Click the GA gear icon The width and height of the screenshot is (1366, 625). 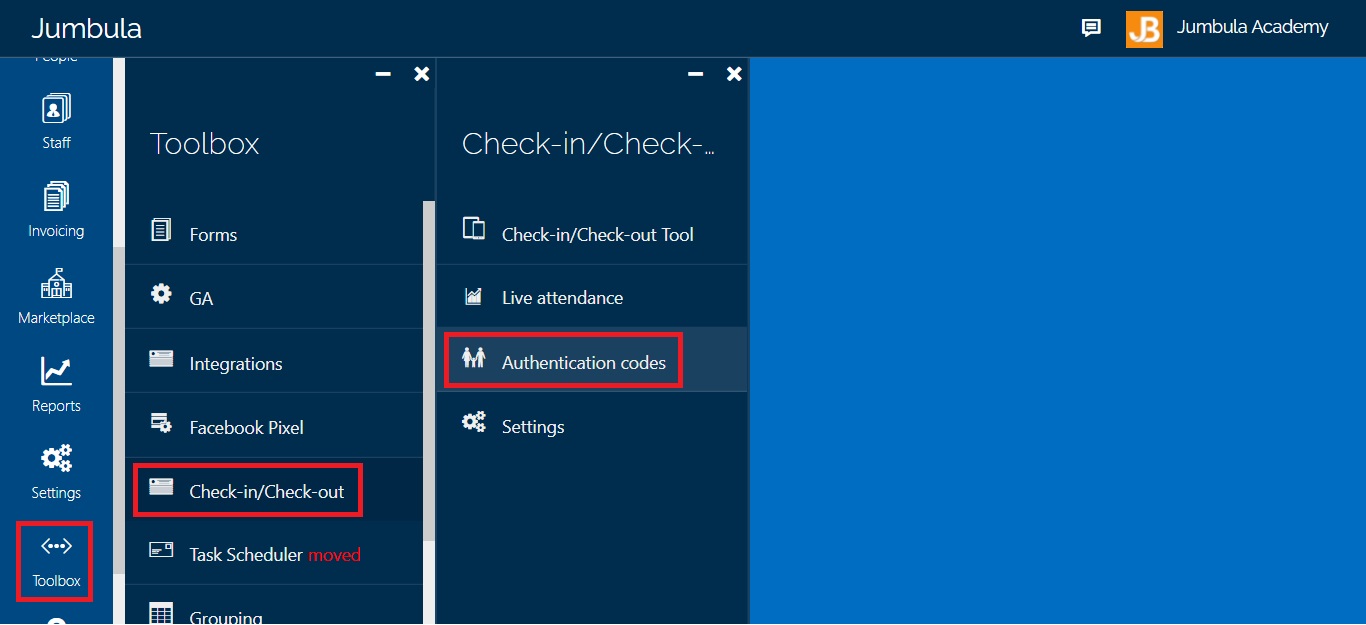[x=161, y=295]
